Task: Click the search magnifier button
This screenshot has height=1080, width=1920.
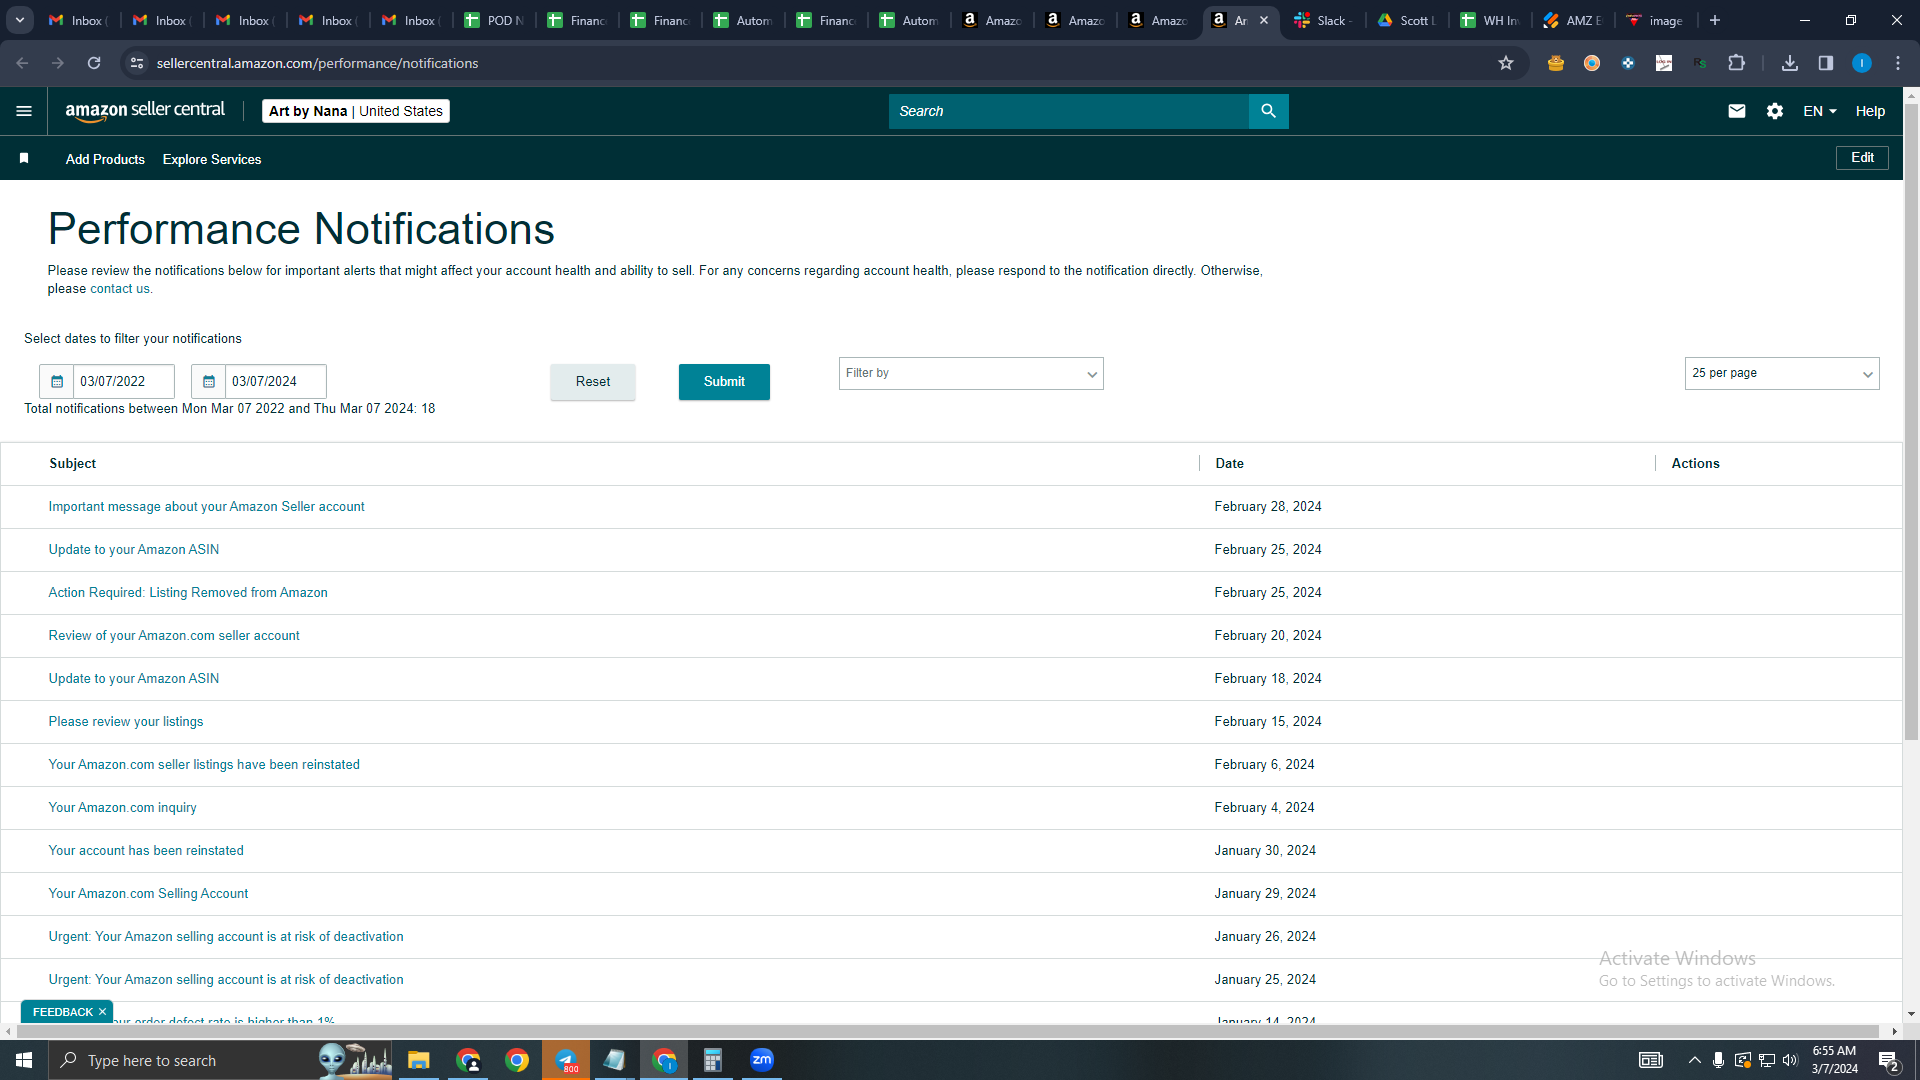Action: 1268,111
